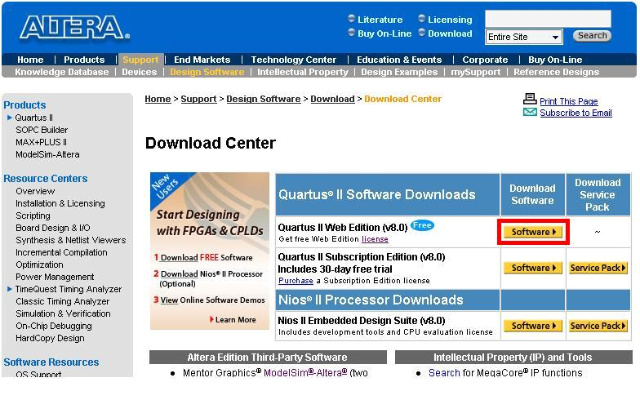
Task: Click the printer icon beside Print This Page
Action: (x=530, y=99)
